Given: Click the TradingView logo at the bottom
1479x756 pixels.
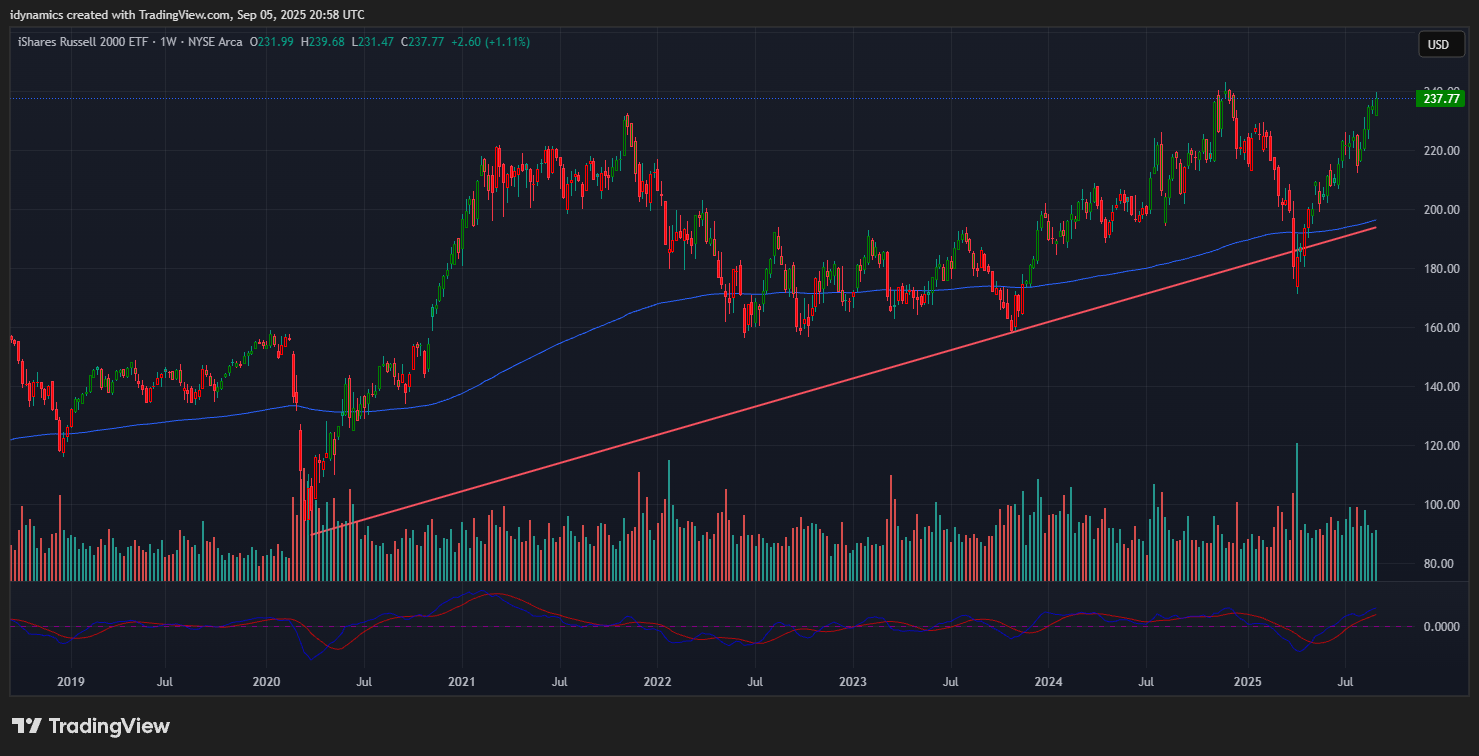Looking at the screenshot, I should (91, 726).
